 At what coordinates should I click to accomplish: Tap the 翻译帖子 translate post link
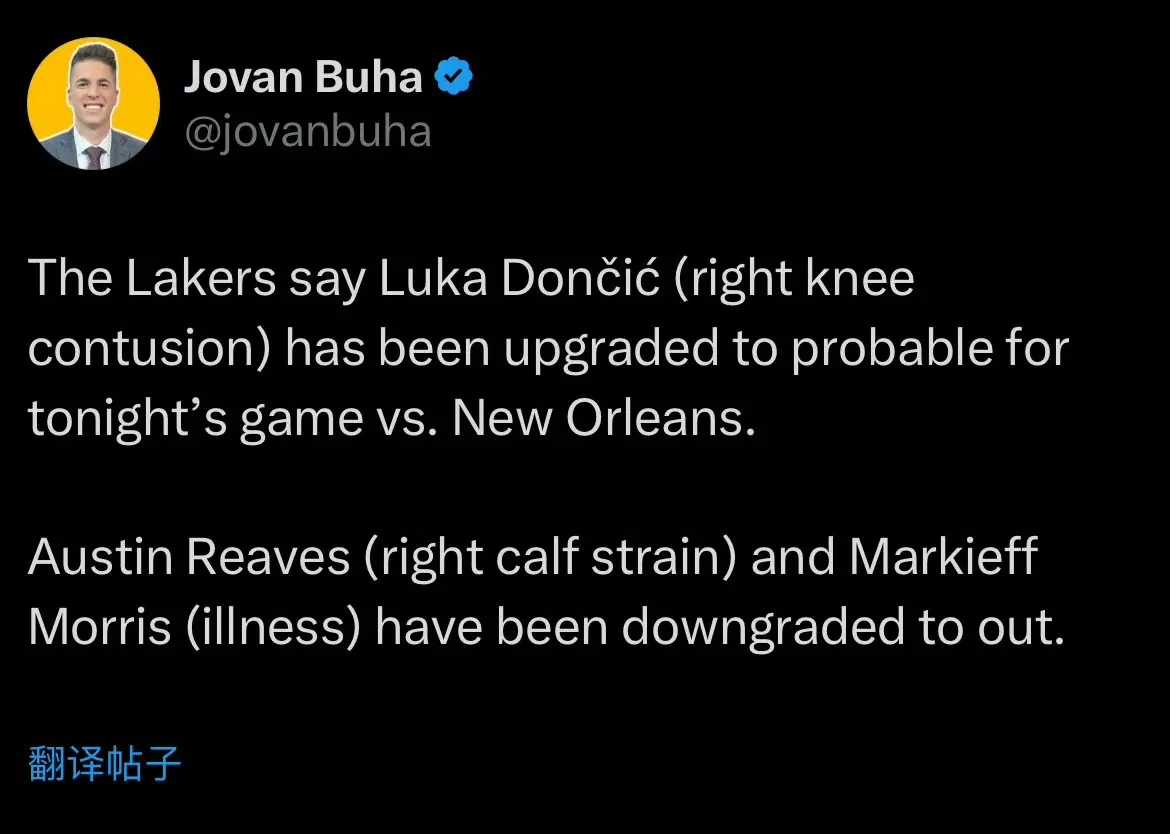click(x=105, y=764)
